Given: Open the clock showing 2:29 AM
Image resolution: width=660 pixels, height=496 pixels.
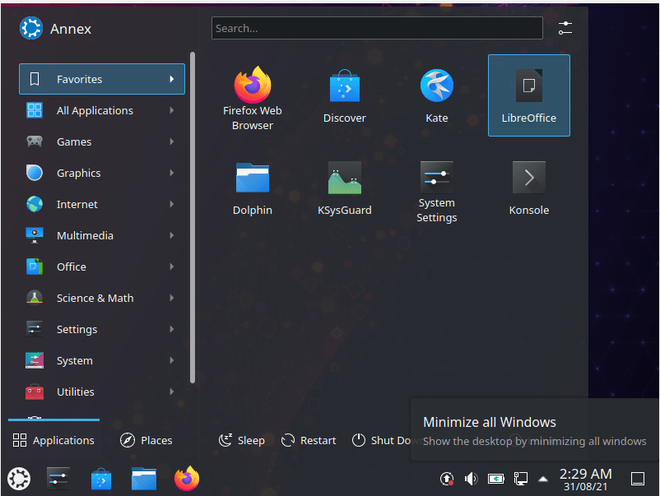Looking at the screenshot, I should pos(585,479).
